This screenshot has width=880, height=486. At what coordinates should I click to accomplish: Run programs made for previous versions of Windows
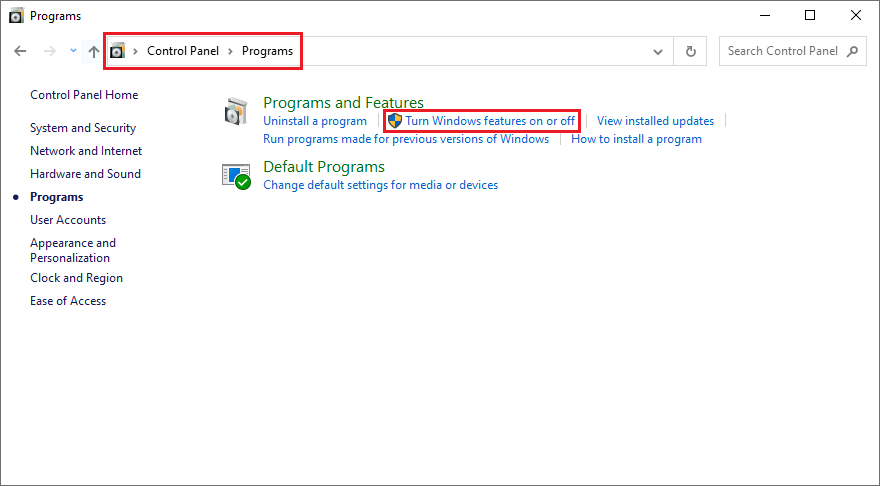pos(406,139)
